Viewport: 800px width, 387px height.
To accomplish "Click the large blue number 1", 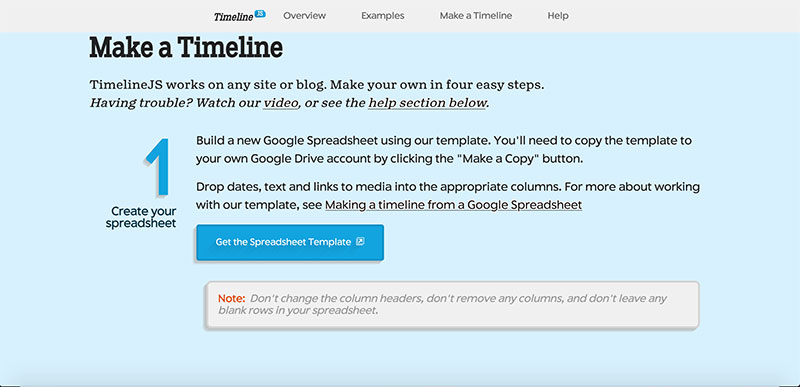I will (x=157, y=167).
